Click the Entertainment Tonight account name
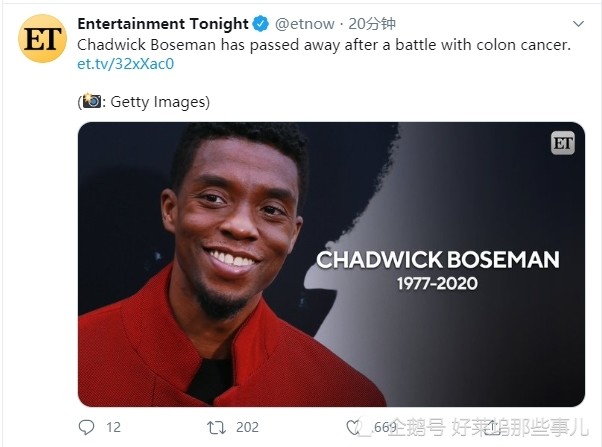This screenshot has height=447, width=602. [163, 24]
